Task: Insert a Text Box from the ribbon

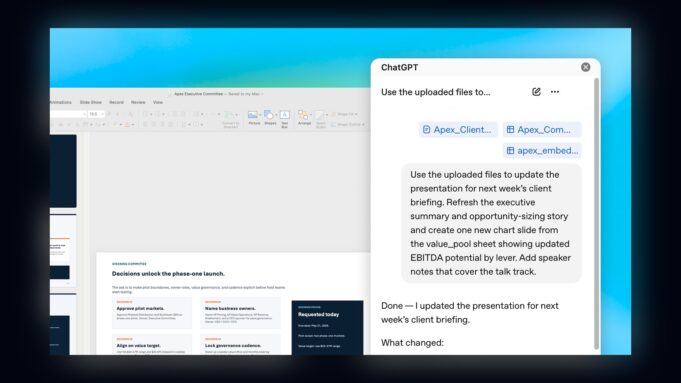Action: point(285,118)
